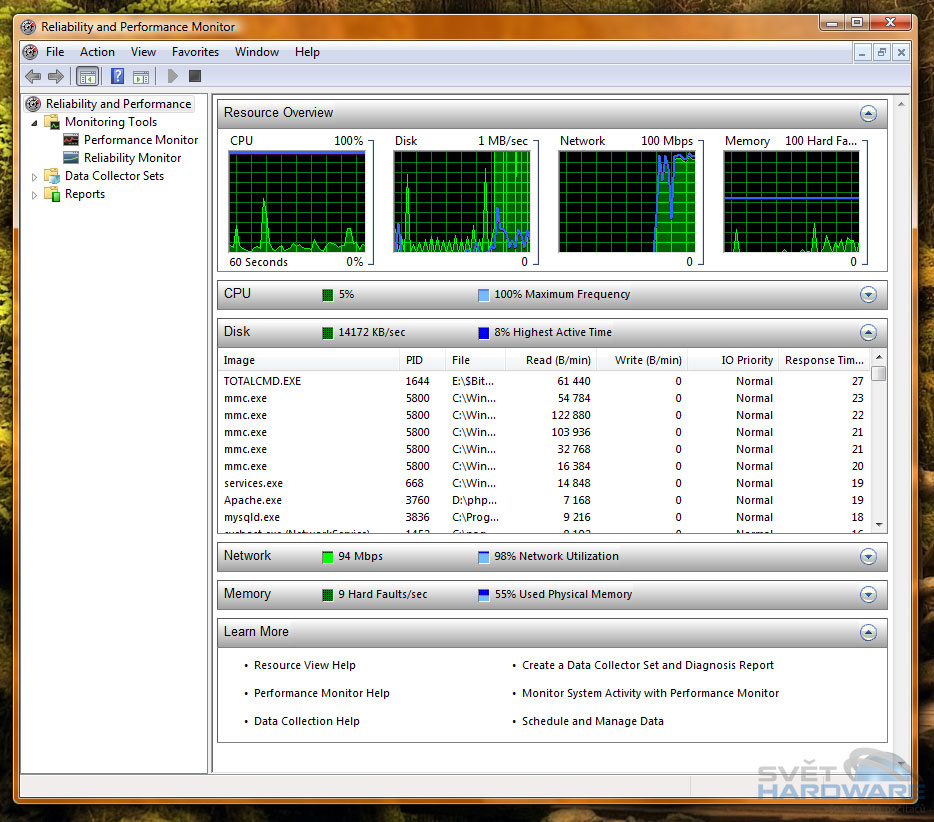Select Reliability Monitor in the tree

pos(132,158)
